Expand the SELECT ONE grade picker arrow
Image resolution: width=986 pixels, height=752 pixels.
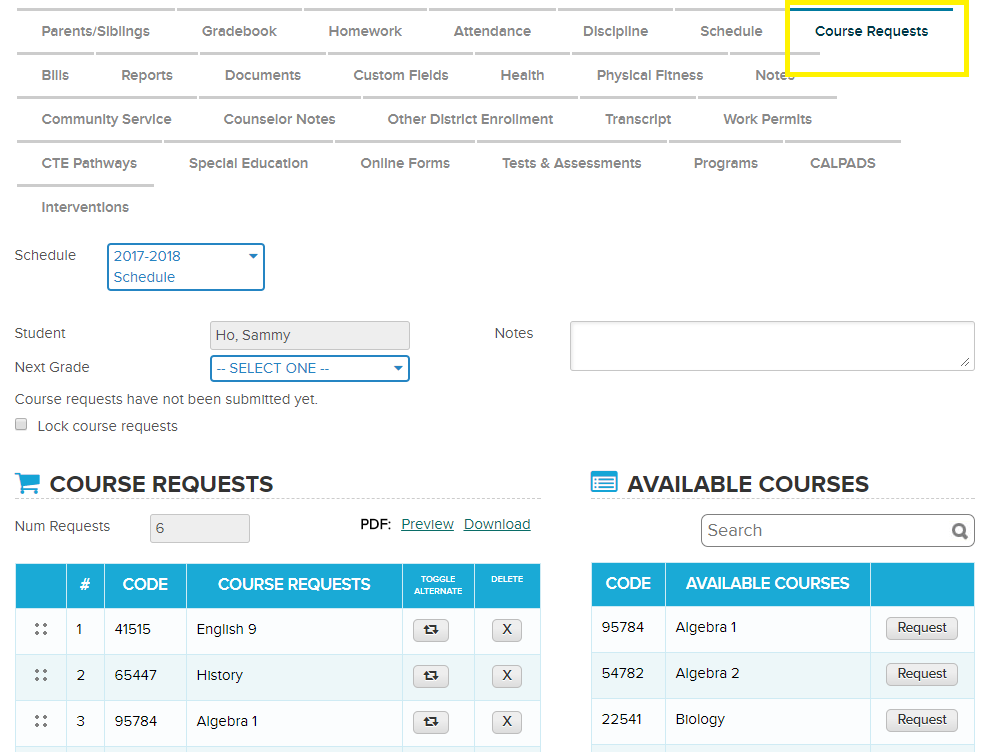398,368
